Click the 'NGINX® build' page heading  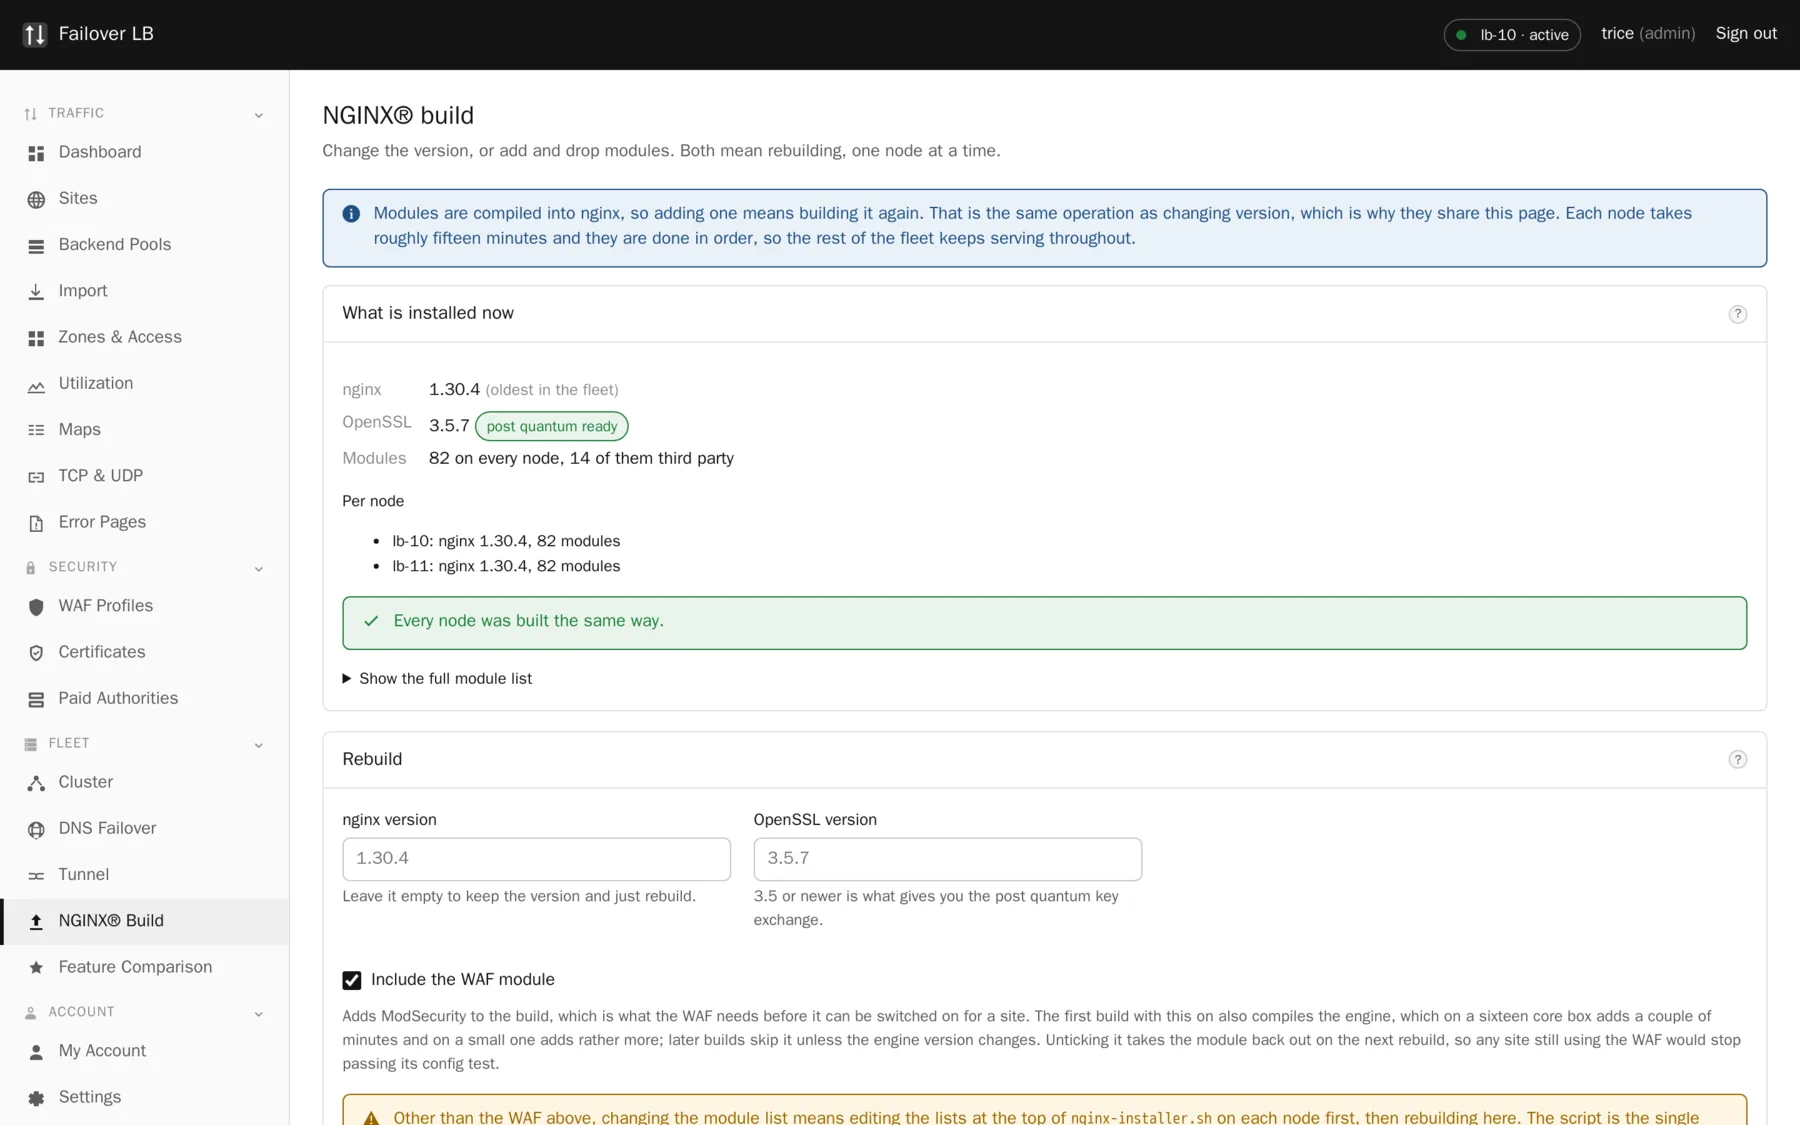(398, 116)
